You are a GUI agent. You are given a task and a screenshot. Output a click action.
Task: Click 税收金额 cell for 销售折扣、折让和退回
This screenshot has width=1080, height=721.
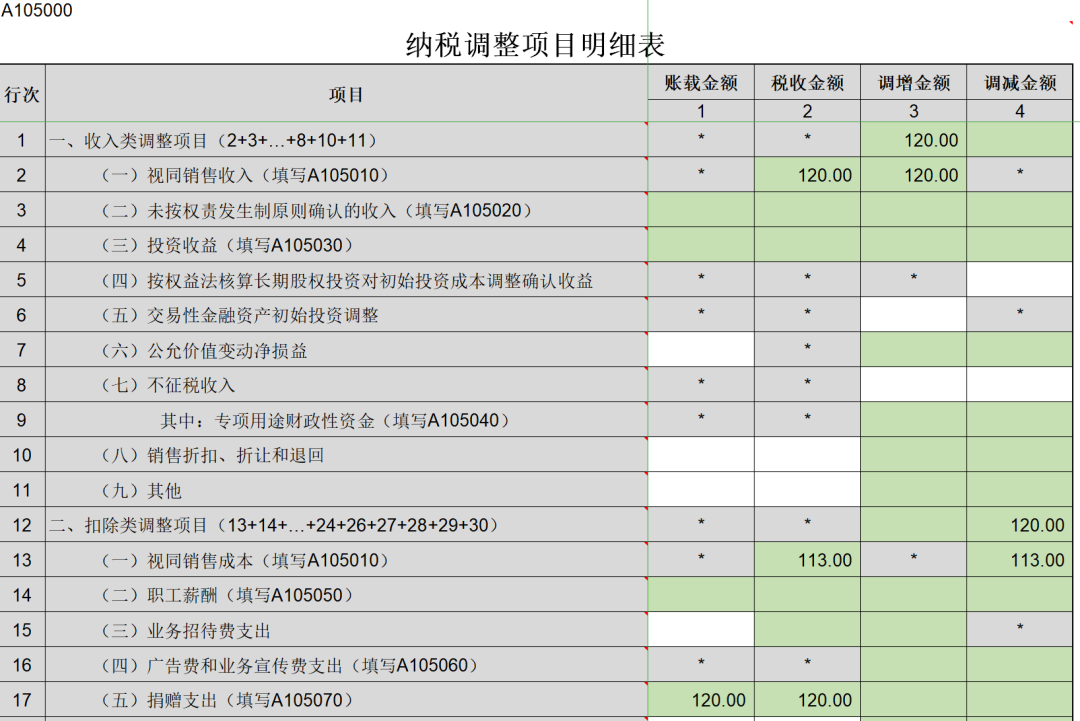coord(807,455)
